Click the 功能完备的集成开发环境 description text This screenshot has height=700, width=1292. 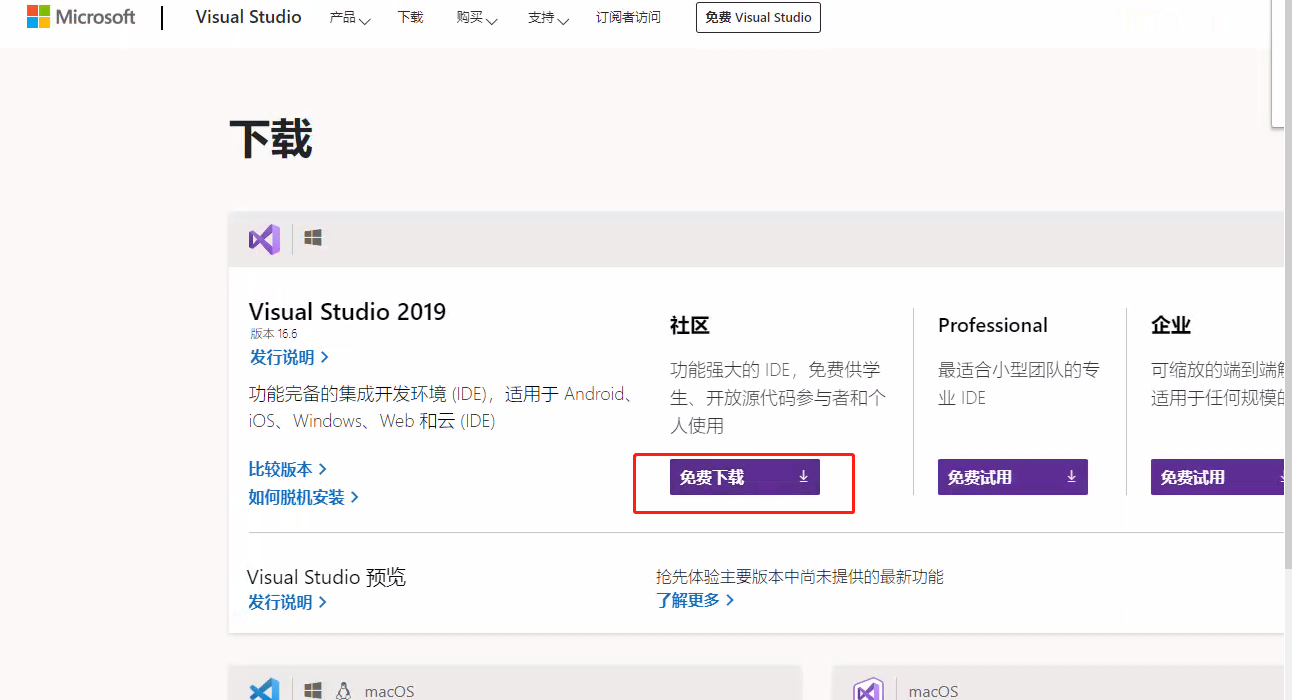click(443, 407)
